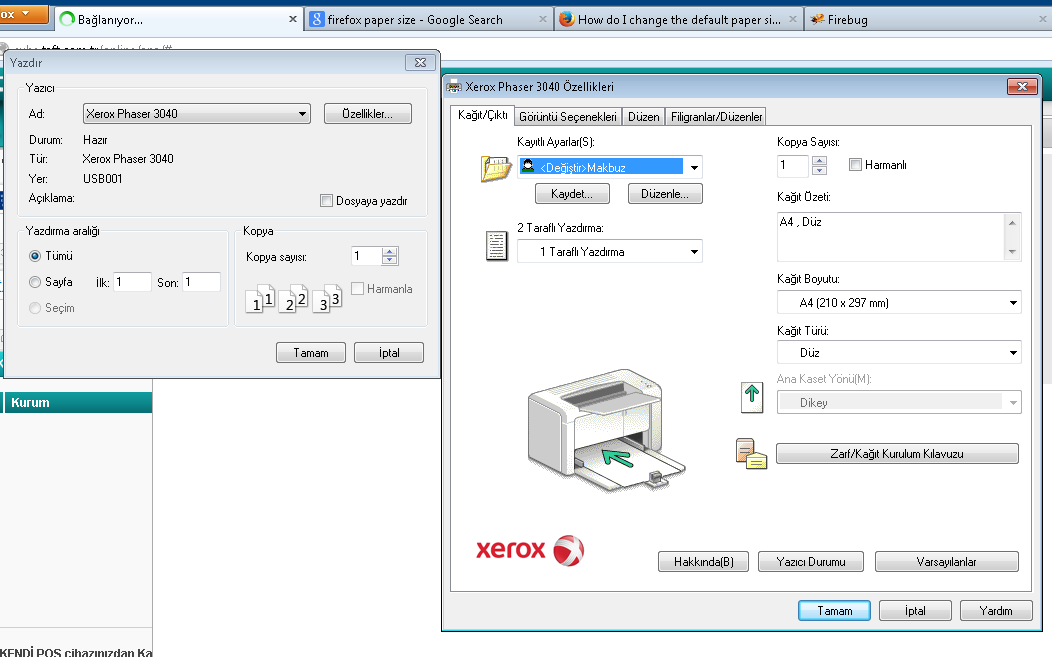
Task: Click the Düzenle button
Action: (665, 194)
